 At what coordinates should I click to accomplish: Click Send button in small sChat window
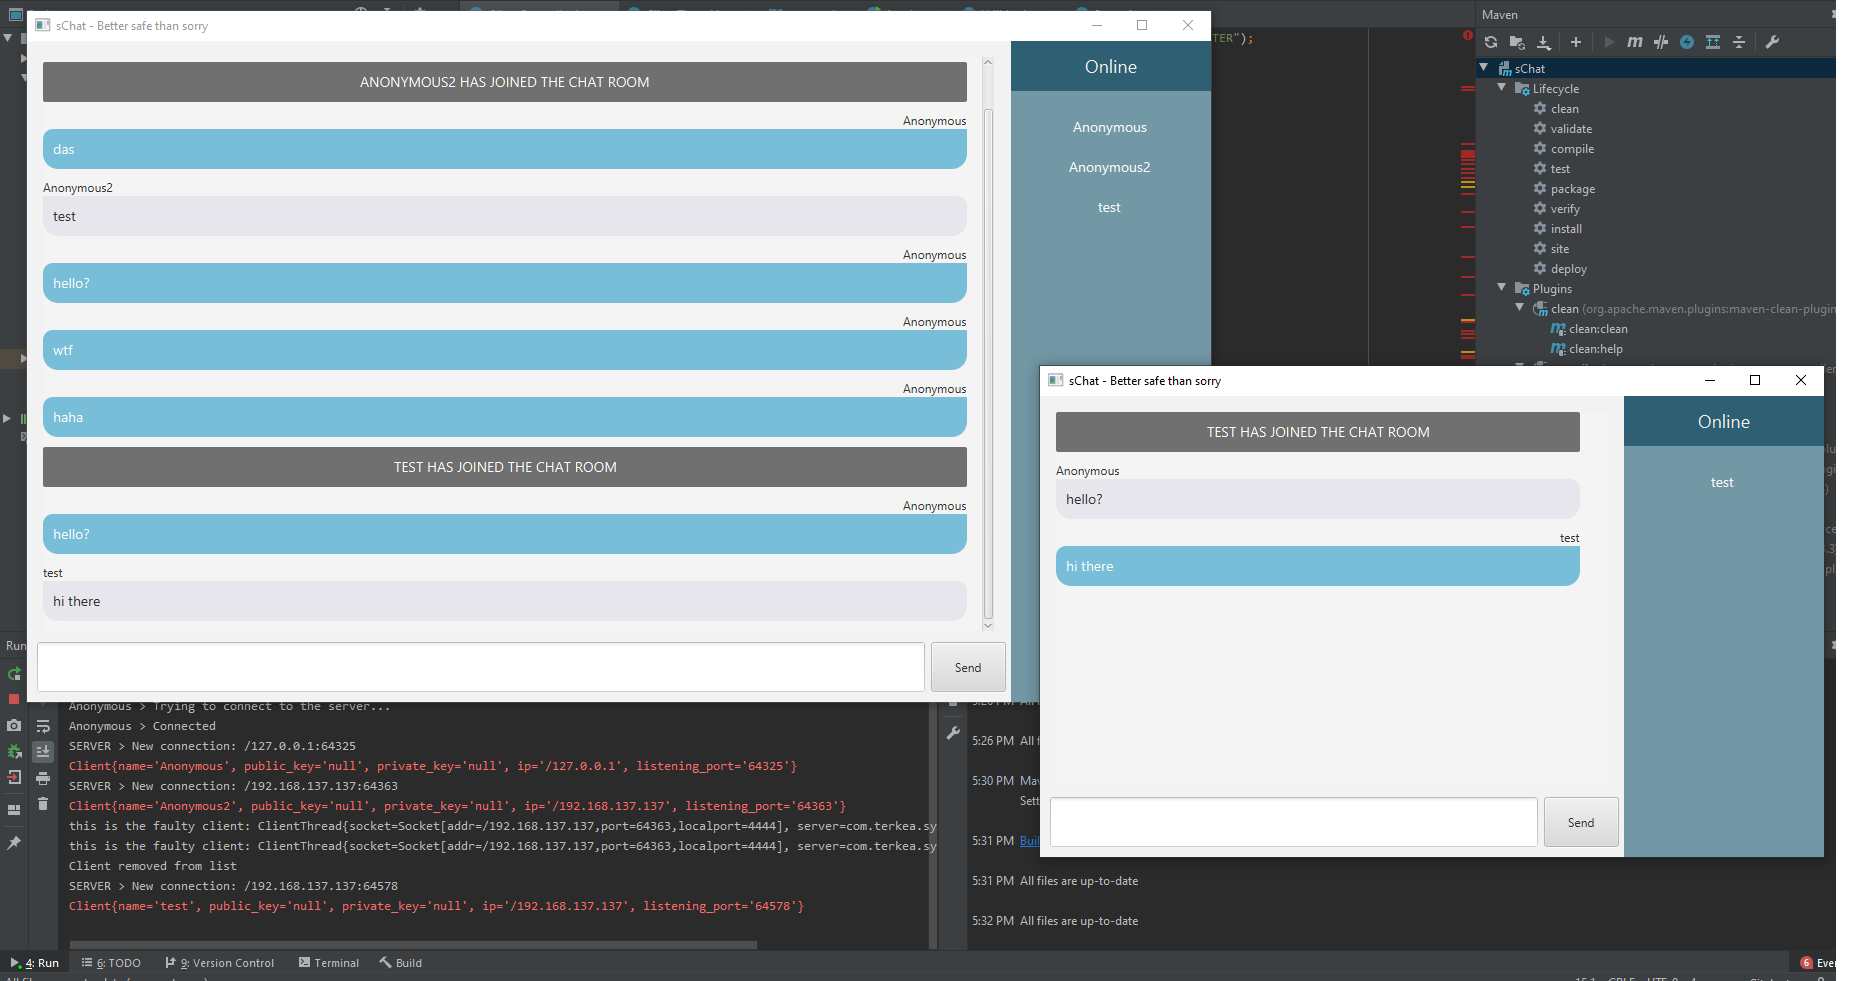(x=1581, y=822)
